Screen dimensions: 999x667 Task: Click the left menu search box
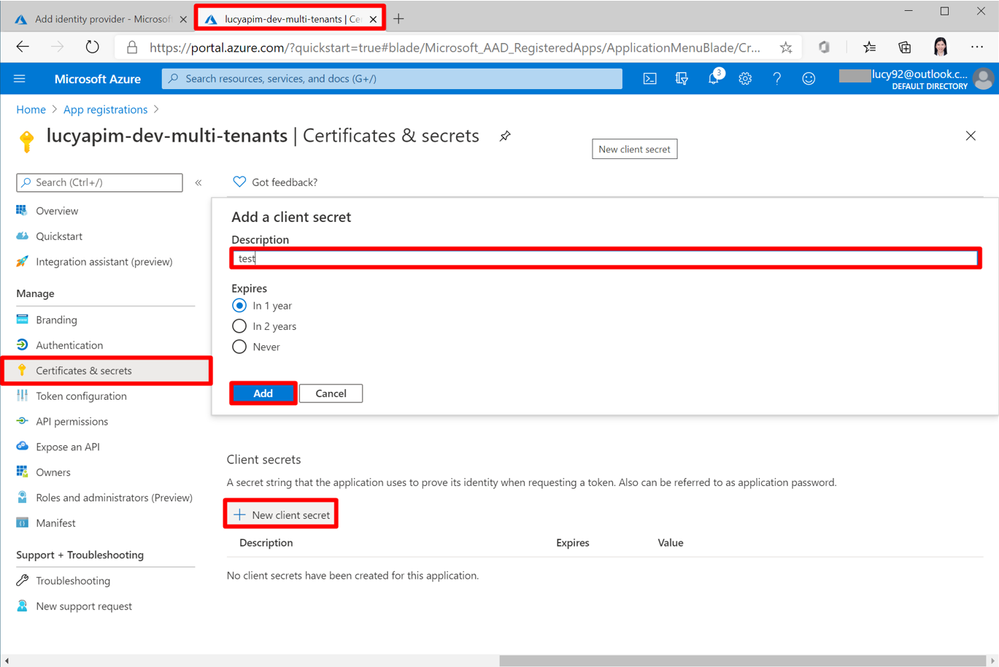pos(99,183)
